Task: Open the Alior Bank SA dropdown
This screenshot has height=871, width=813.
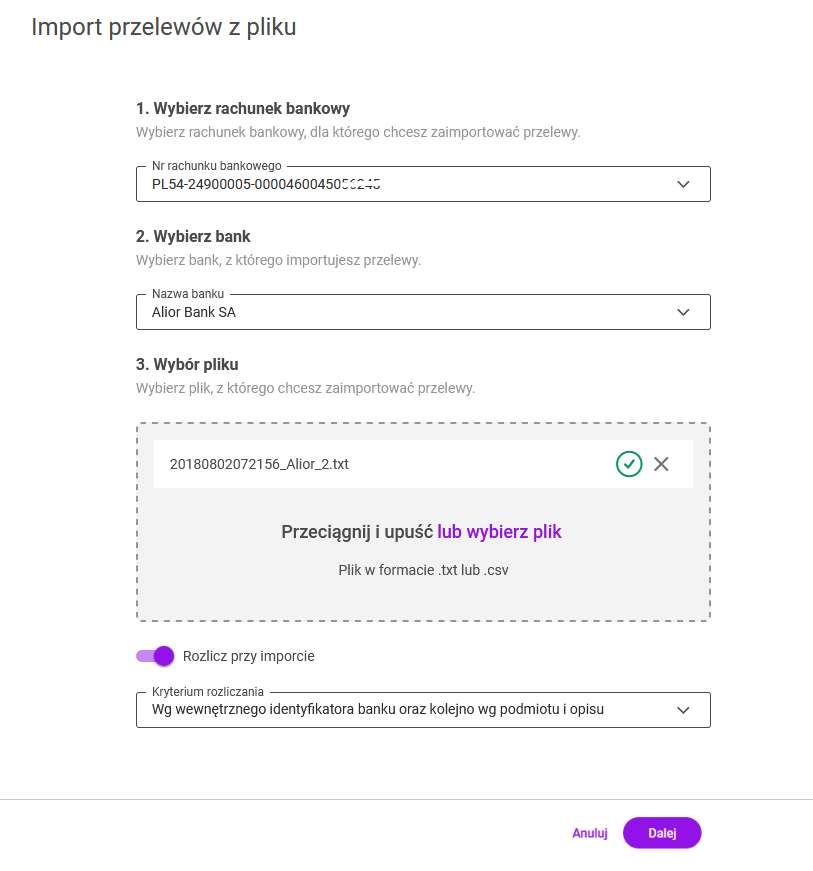Action: [x=400, y=312]
